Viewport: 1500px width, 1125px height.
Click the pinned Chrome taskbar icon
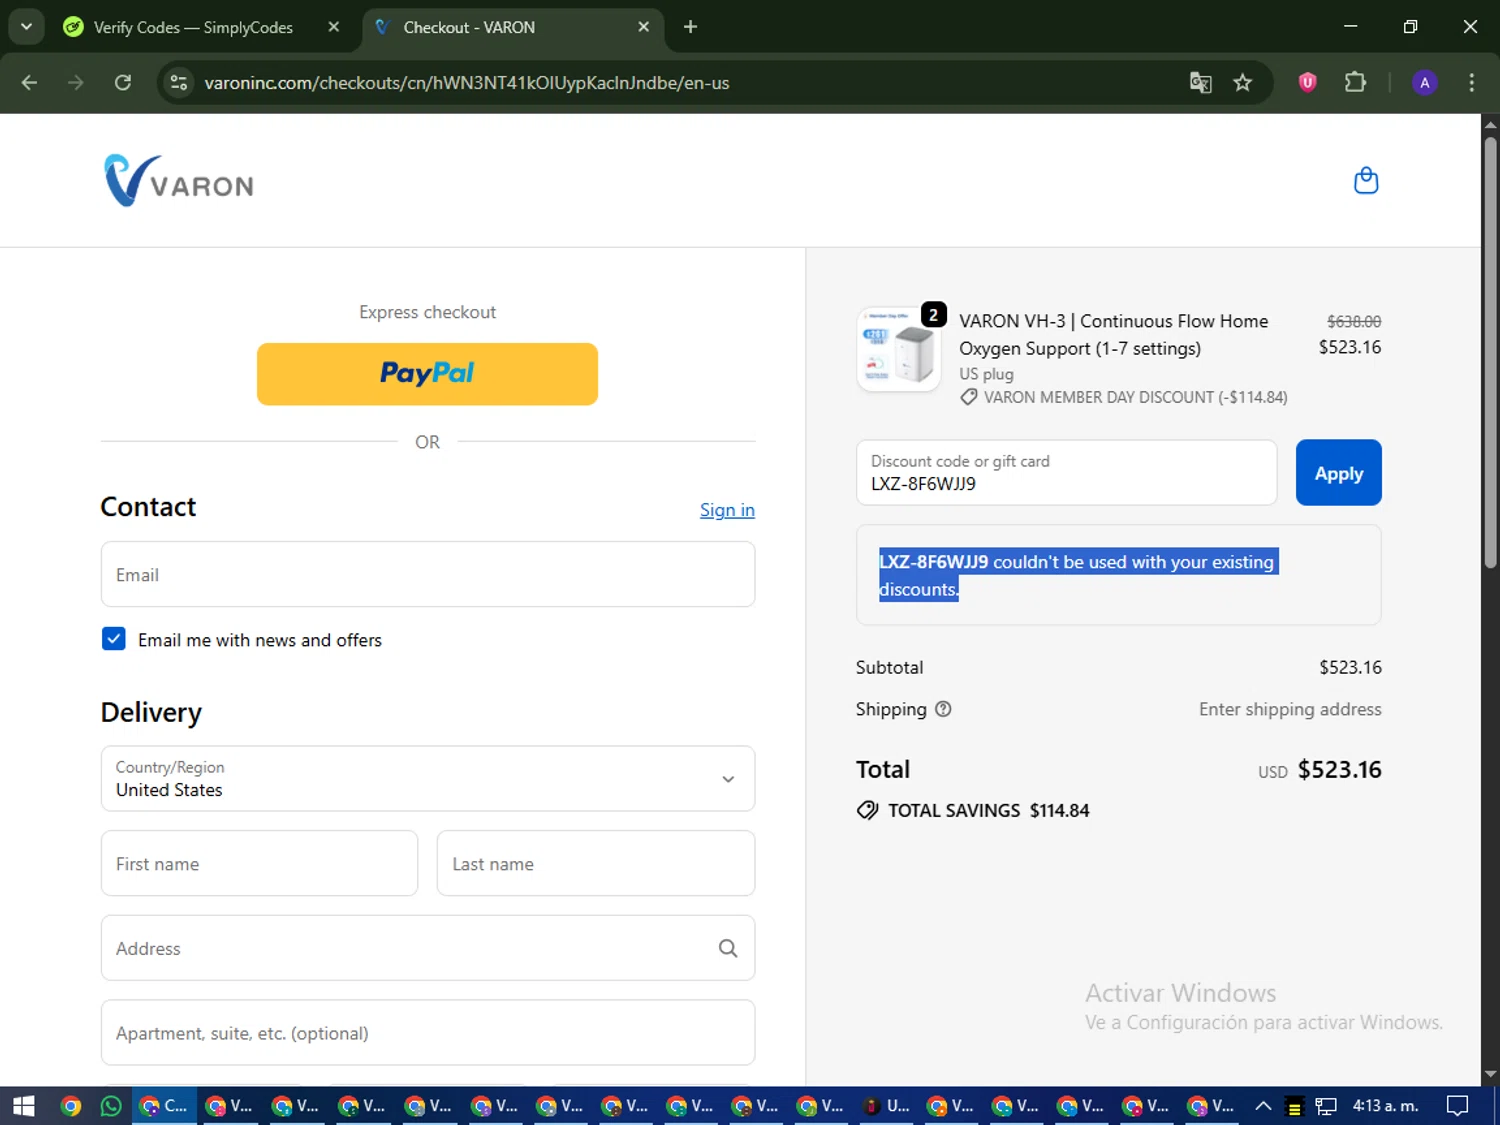click(70, 1106)
